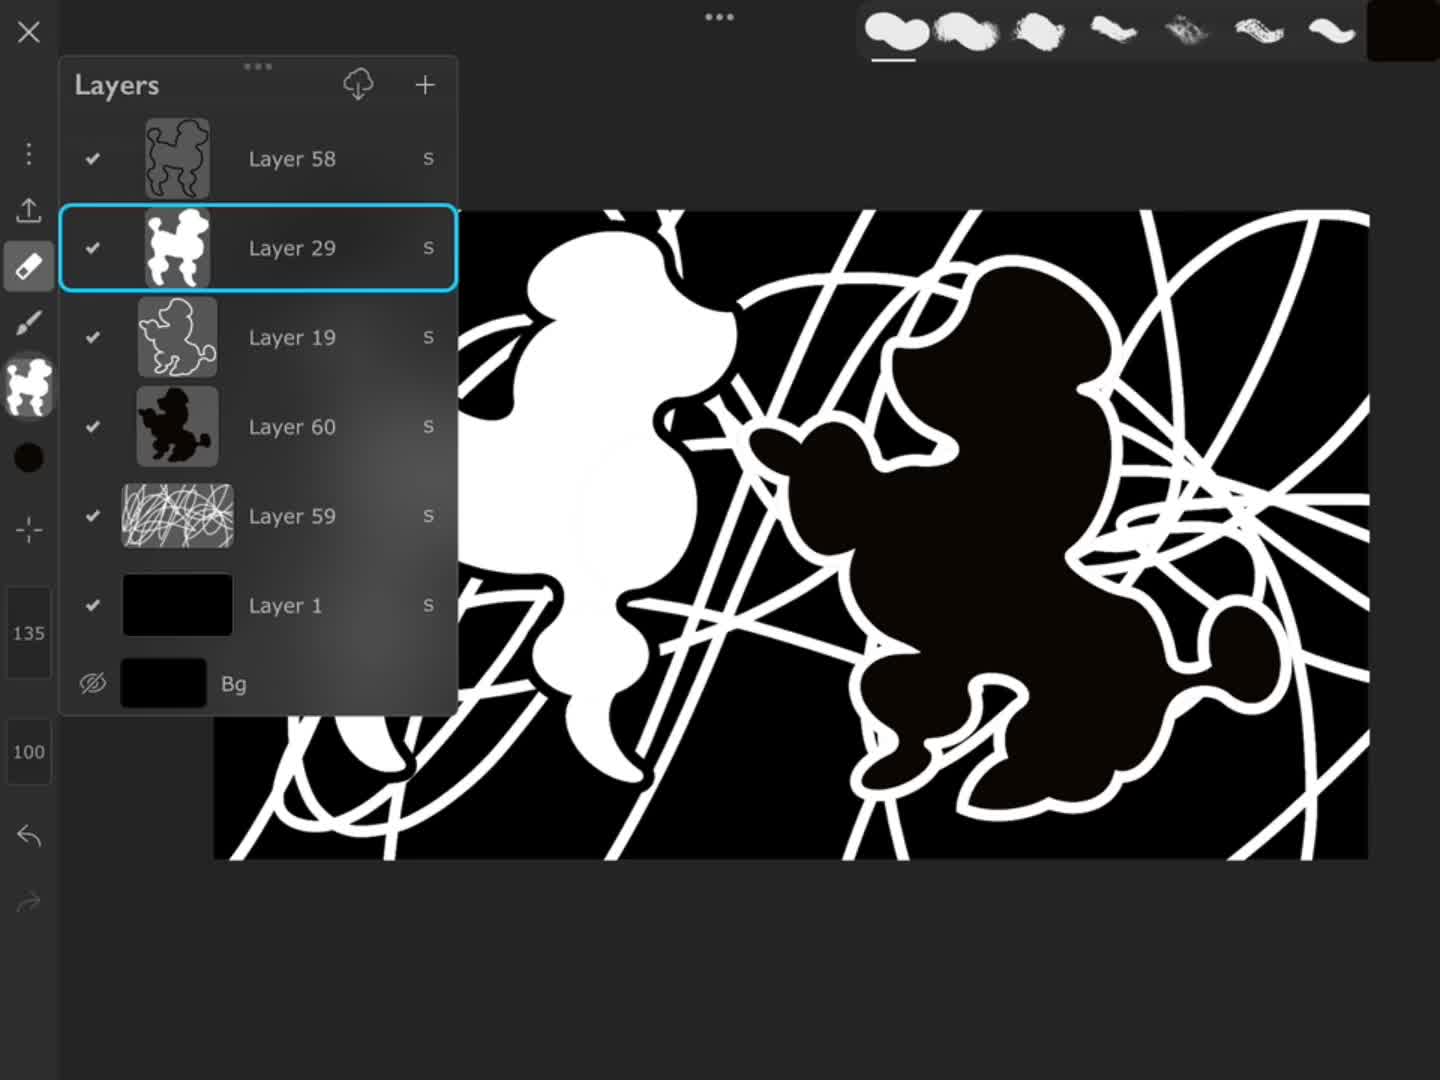
Task: Select the Bg layer color swatch
Action: (x=164, y=684)
